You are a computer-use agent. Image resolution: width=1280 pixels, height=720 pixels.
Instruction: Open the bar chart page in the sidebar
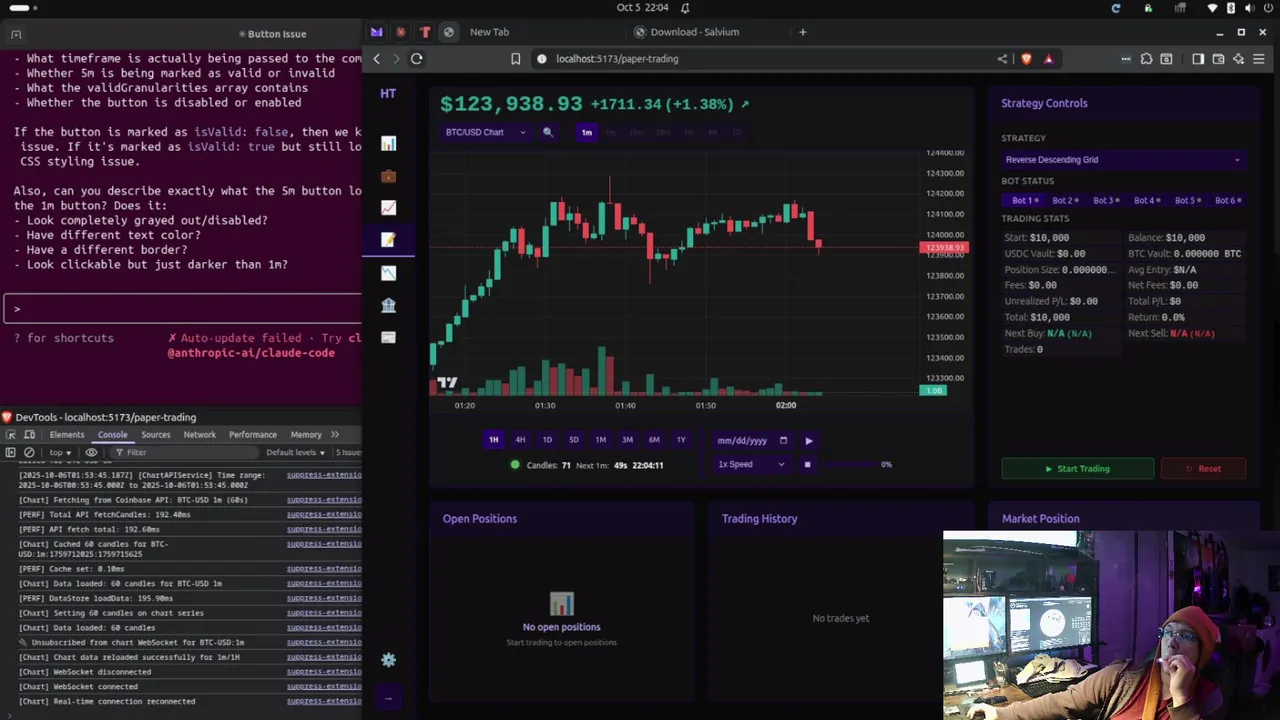[x=388, y=144]
